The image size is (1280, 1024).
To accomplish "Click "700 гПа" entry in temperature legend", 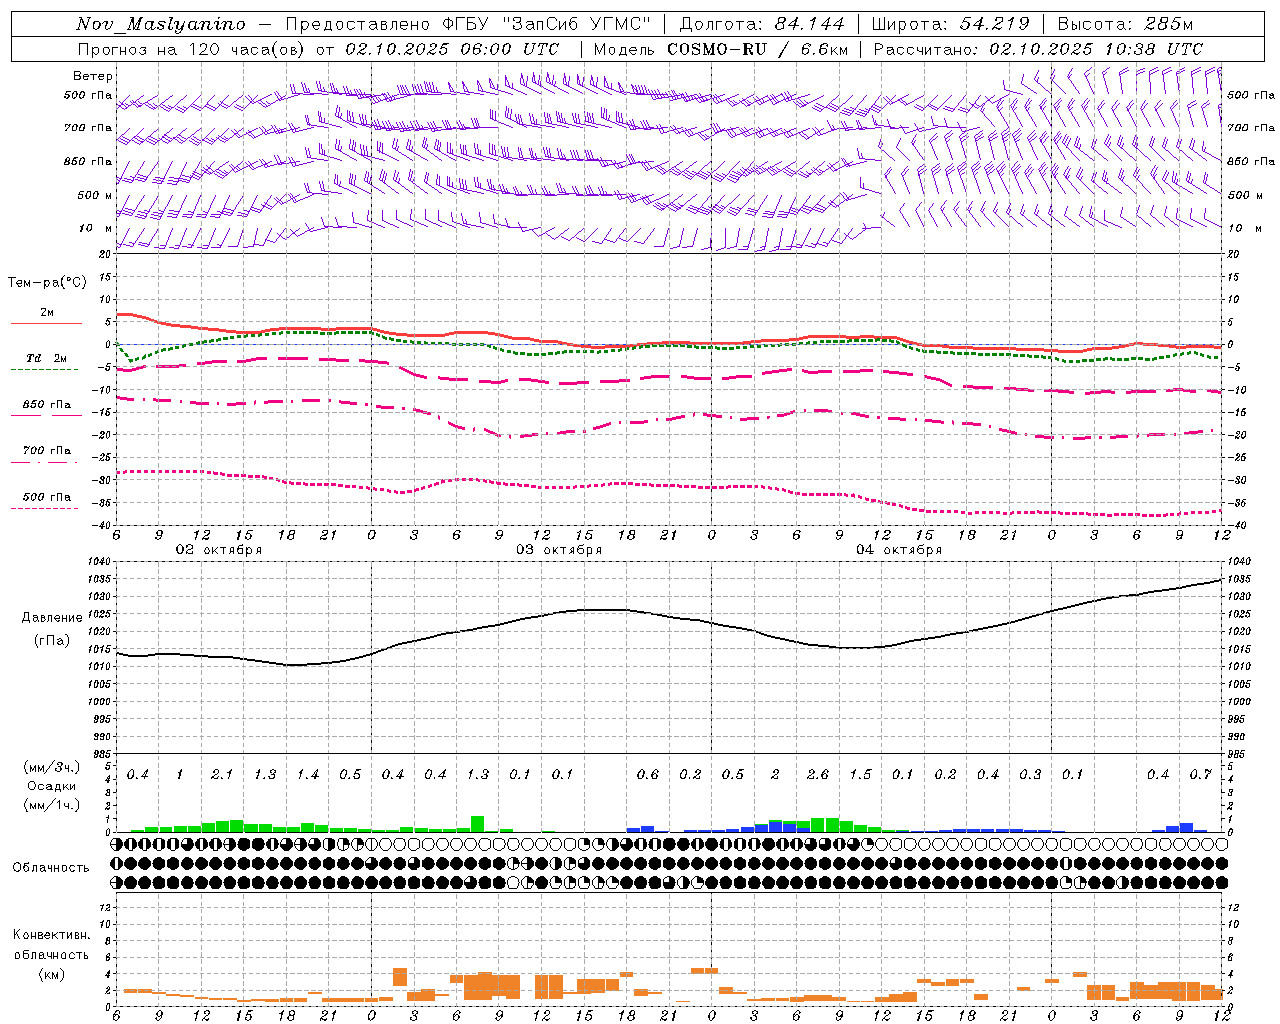I will click(47, 451).
